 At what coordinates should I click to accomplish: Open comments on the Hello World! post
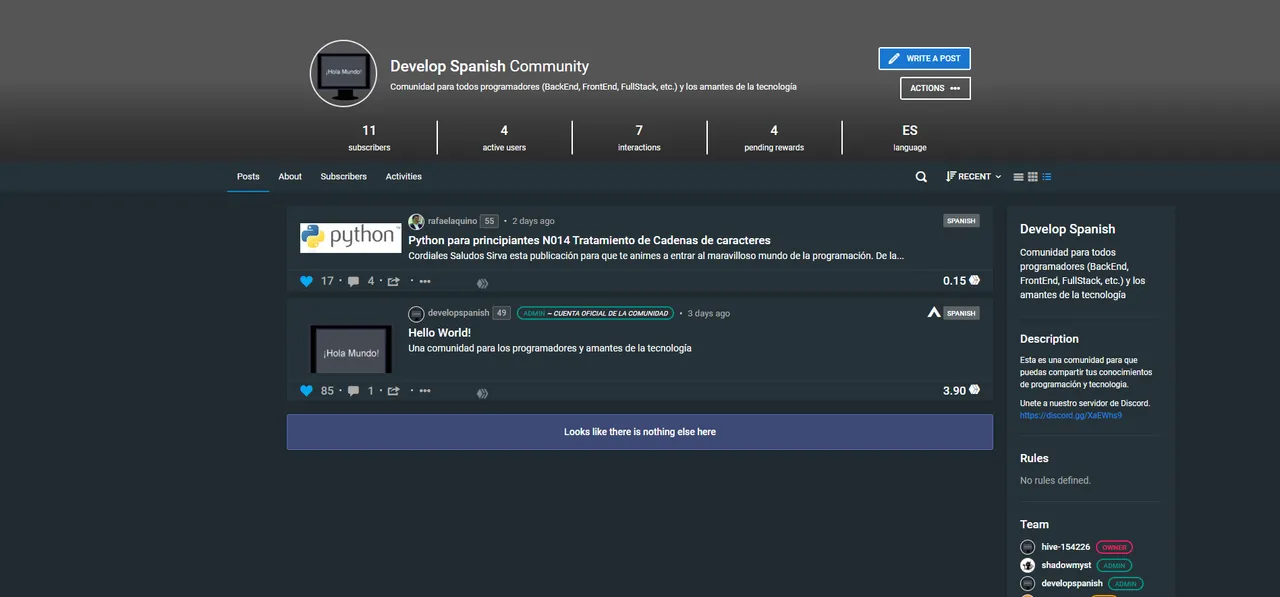pyautogui.click(x=353, y=391)
